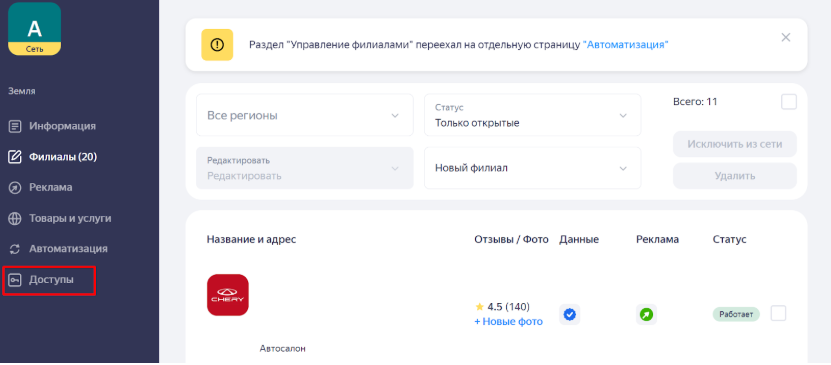
Task: Open the Товары и услуги menu item
Action: [70, 218]
